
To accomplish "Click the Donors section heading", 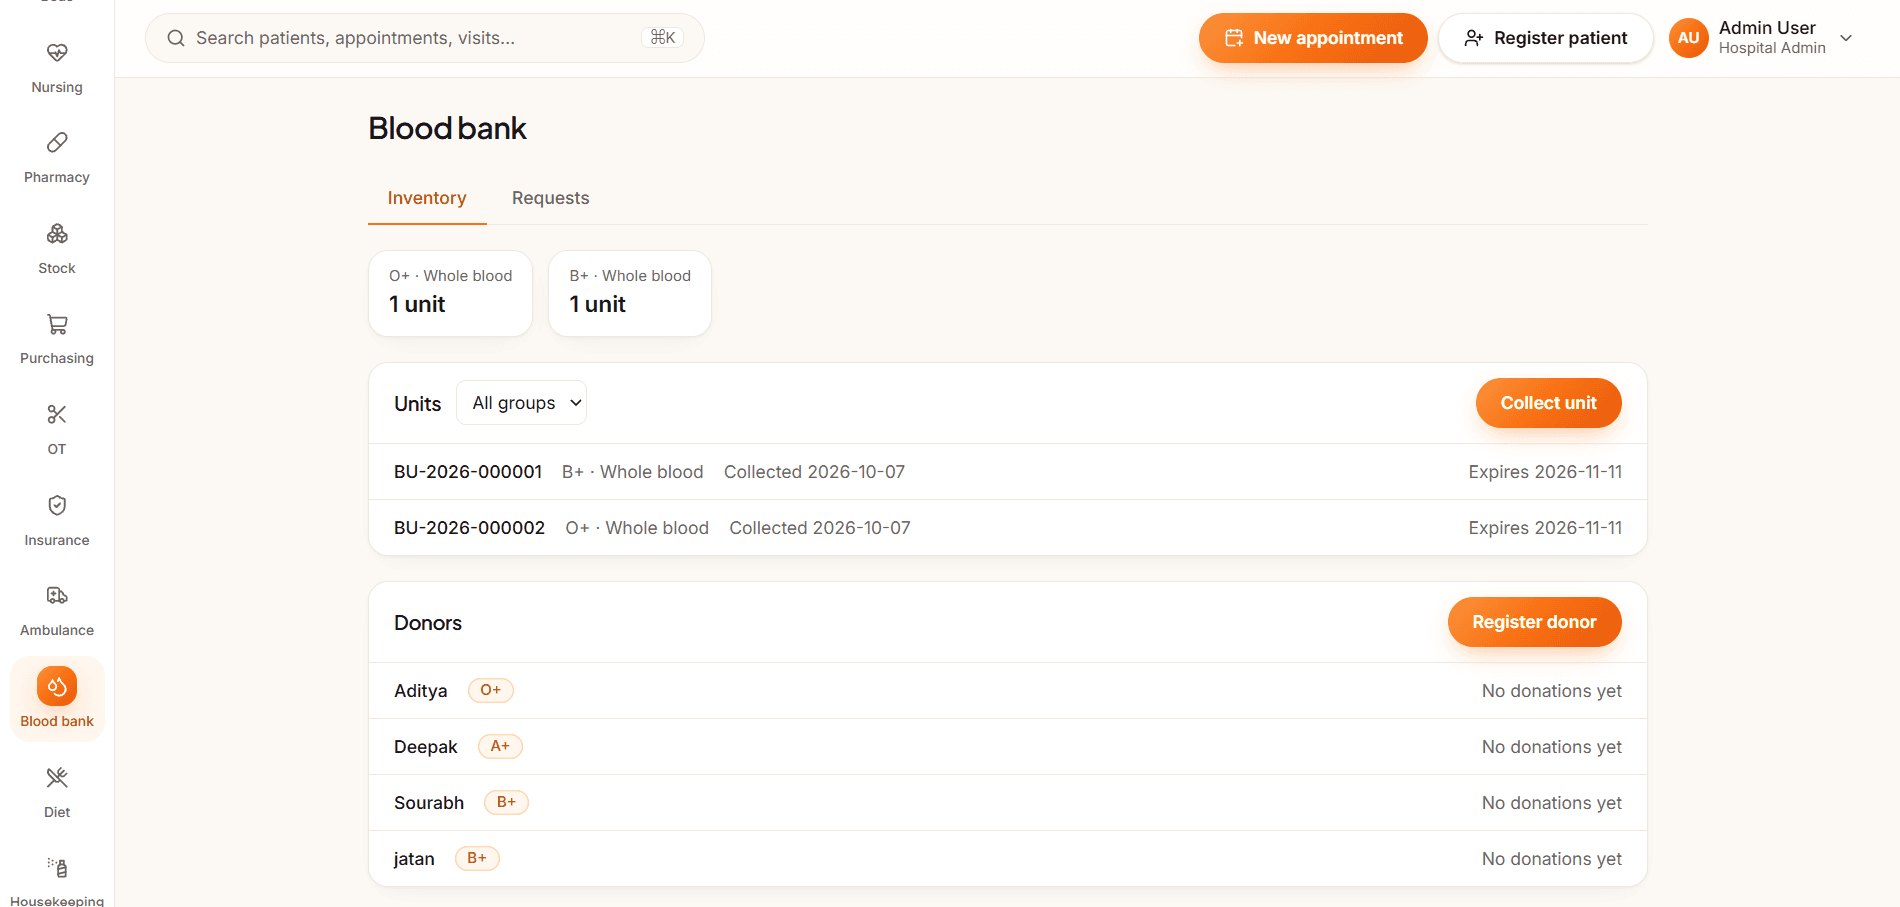I will pyautogui.click(x=428, y=623).
